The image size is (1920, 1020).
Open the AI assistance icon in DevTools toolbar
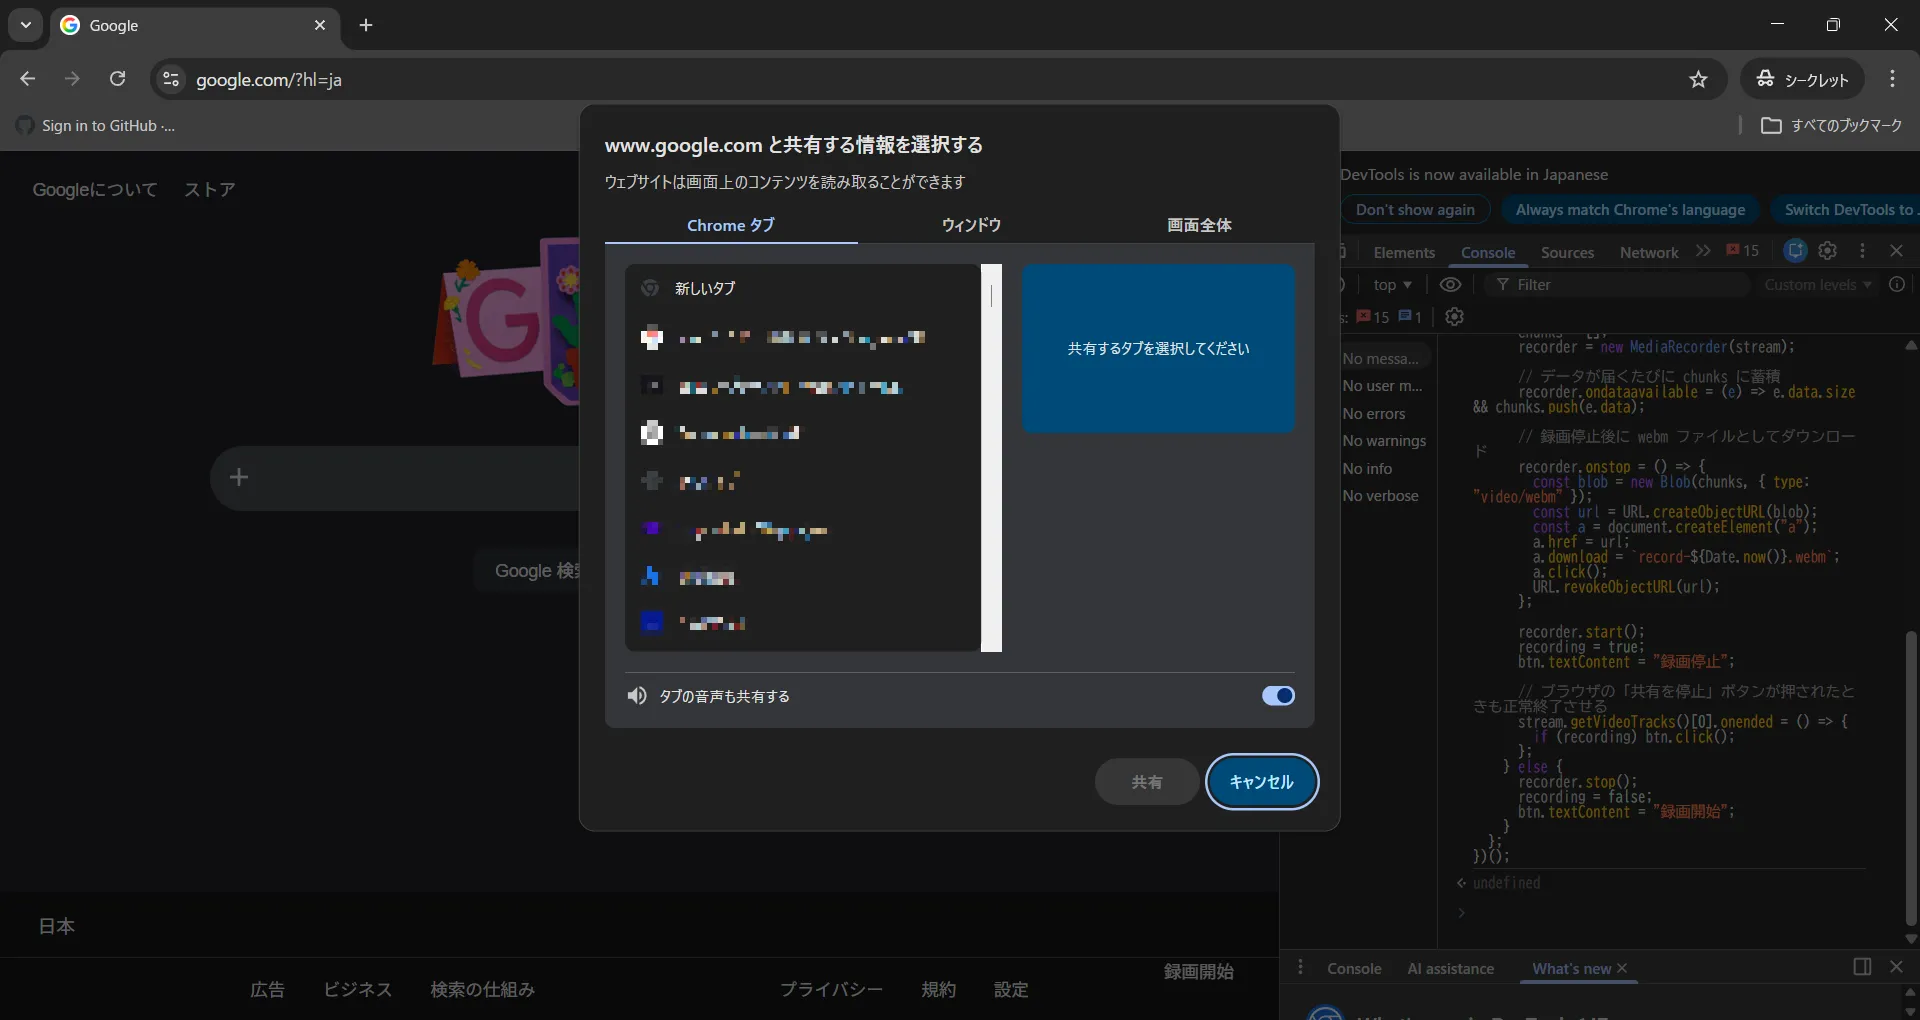click(1795, 251)
